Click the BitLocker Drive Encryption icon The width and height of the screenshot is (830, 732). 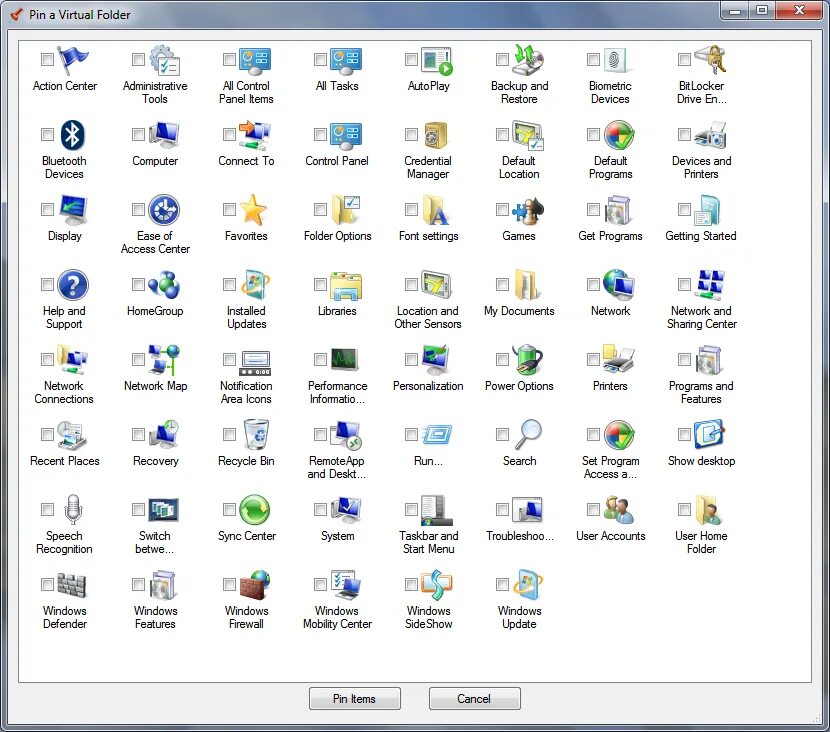pyautogui.click(x=710, y=59)
